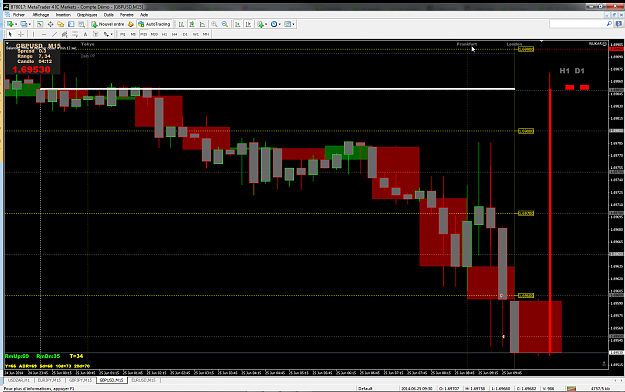Select the equidistant channel tool
Image resolution: width=625 pixels, height=392 pixels.
click(x=65, y=34)
